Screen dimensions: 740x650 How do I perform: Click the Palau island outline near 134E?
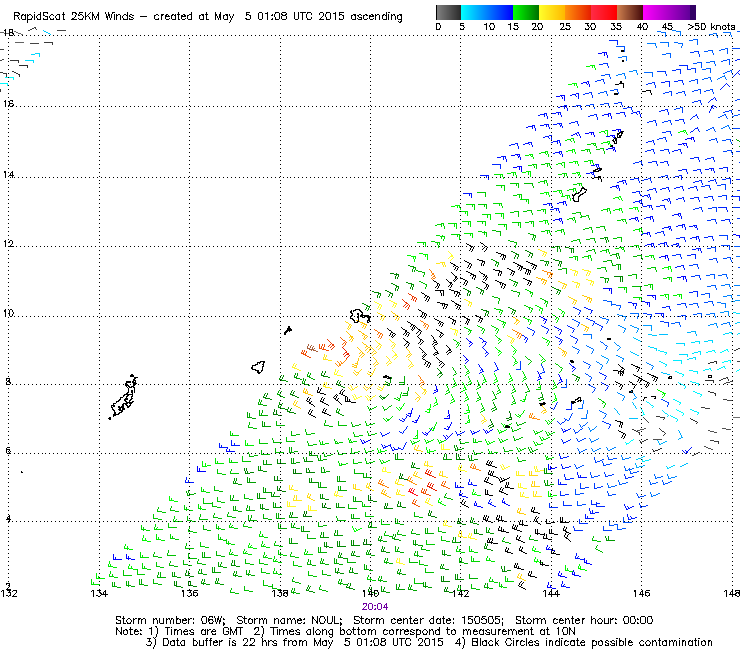(124, 397)
